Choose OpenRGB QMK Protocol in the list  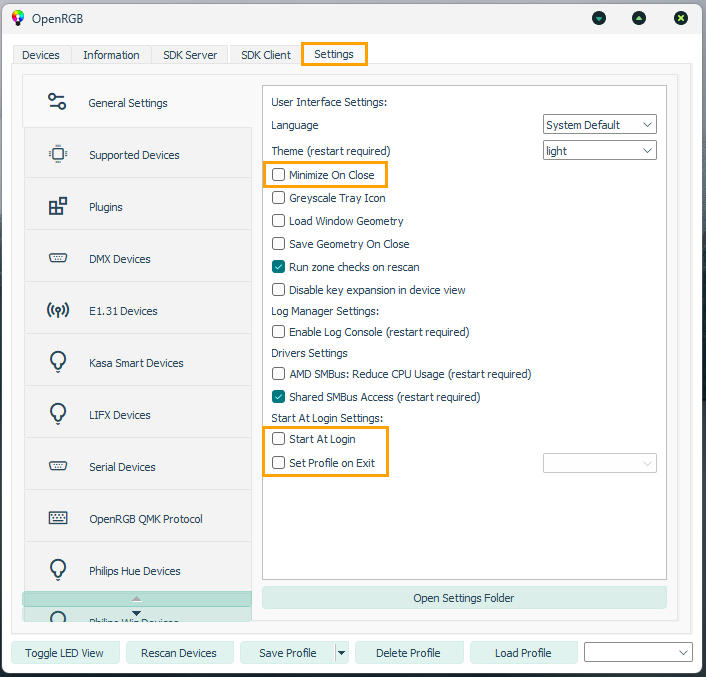click(x=138, y=517)
